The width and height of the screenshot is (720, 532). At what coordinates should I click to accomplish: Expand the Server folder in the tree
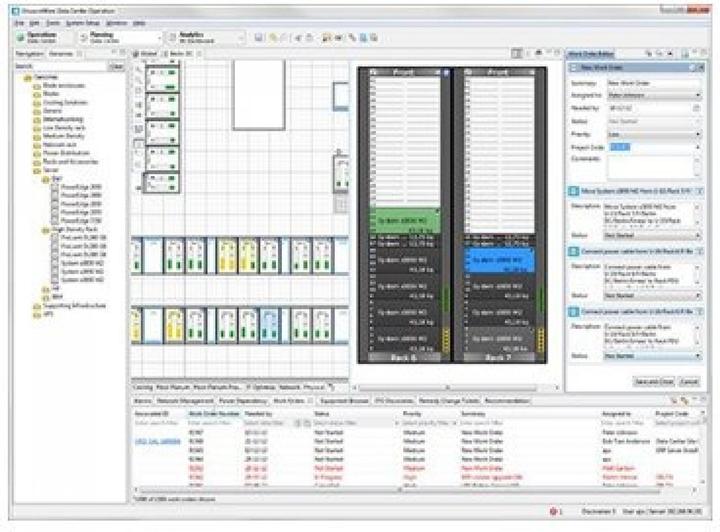[x=37, y=170]
